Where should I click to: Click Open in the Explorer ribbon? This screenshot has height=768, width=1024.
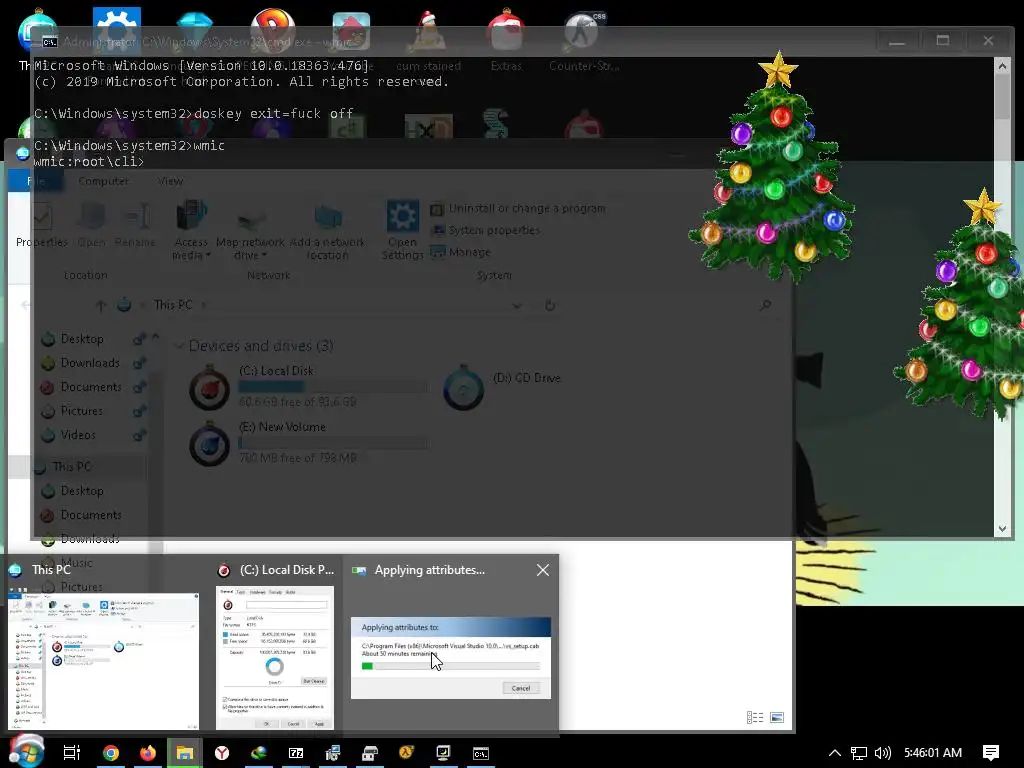[91, 225]
